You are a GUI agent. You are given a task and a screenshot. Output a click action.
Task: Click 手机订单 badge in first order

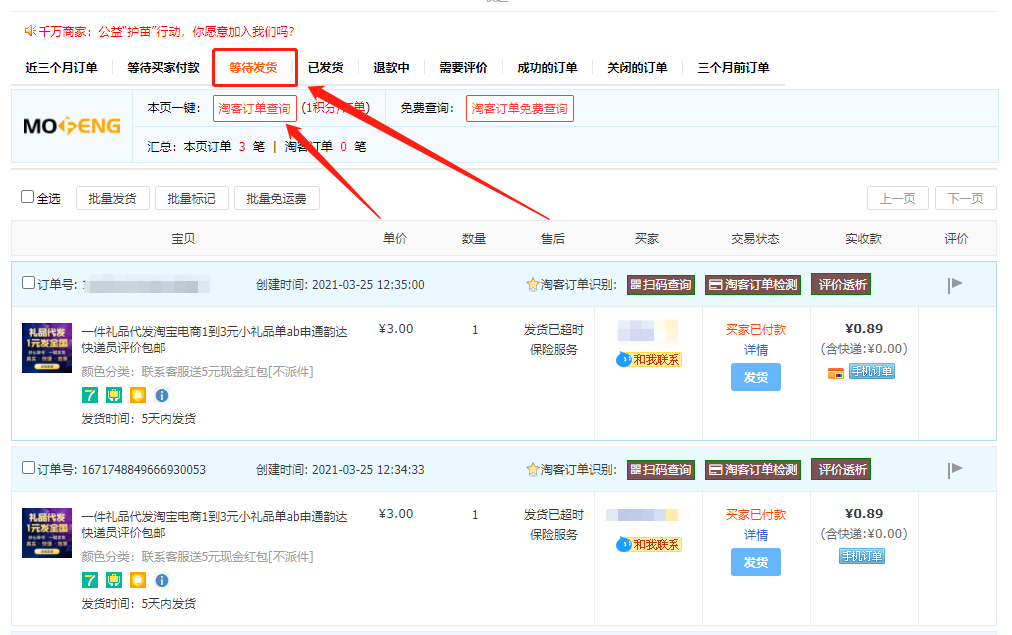tap(872, 371)
